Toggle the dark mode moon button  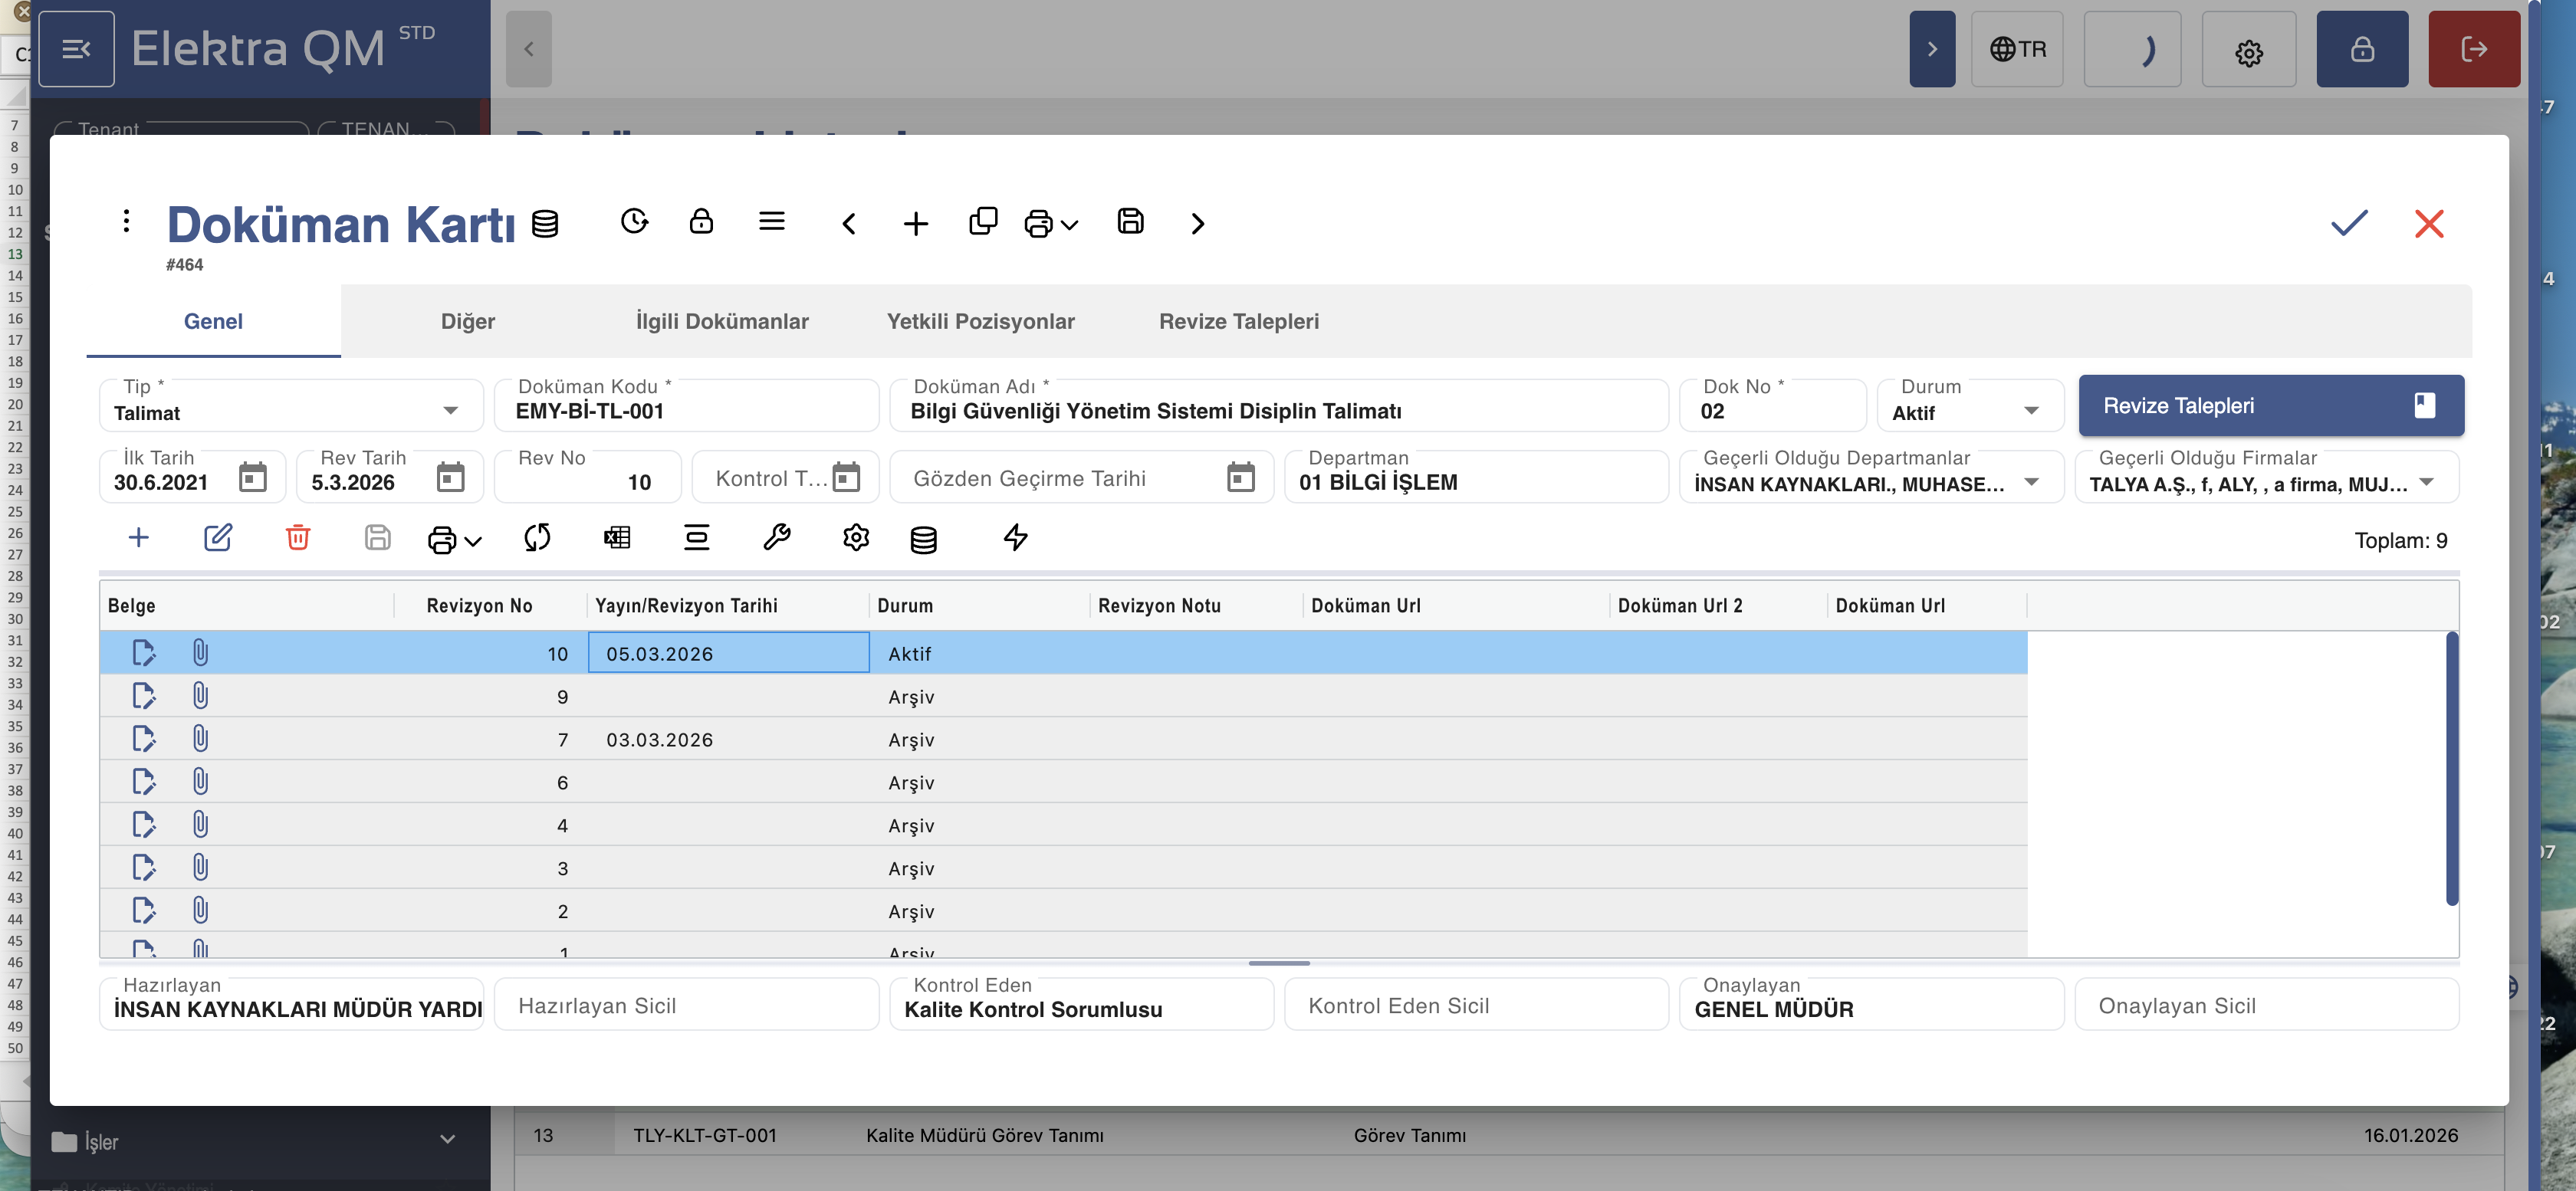(x=2131, y=49)
